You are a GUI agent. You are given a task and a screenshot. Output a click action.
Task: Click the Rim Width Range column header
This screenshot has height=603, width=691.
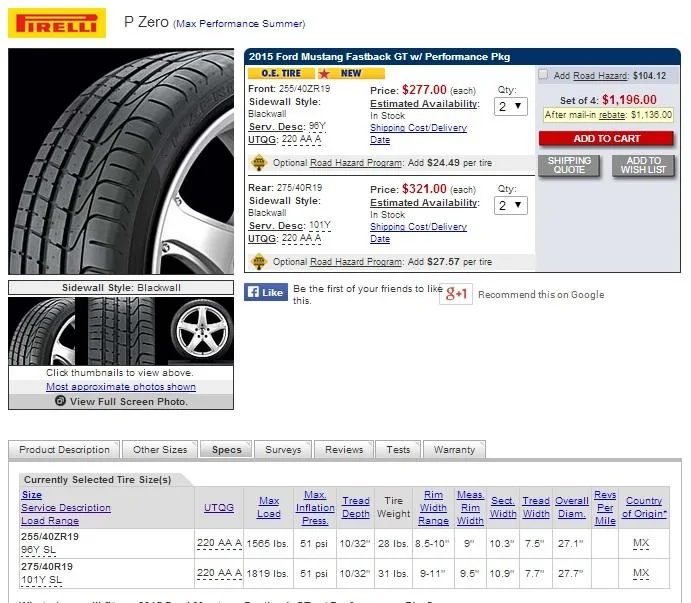coord(433,508)
